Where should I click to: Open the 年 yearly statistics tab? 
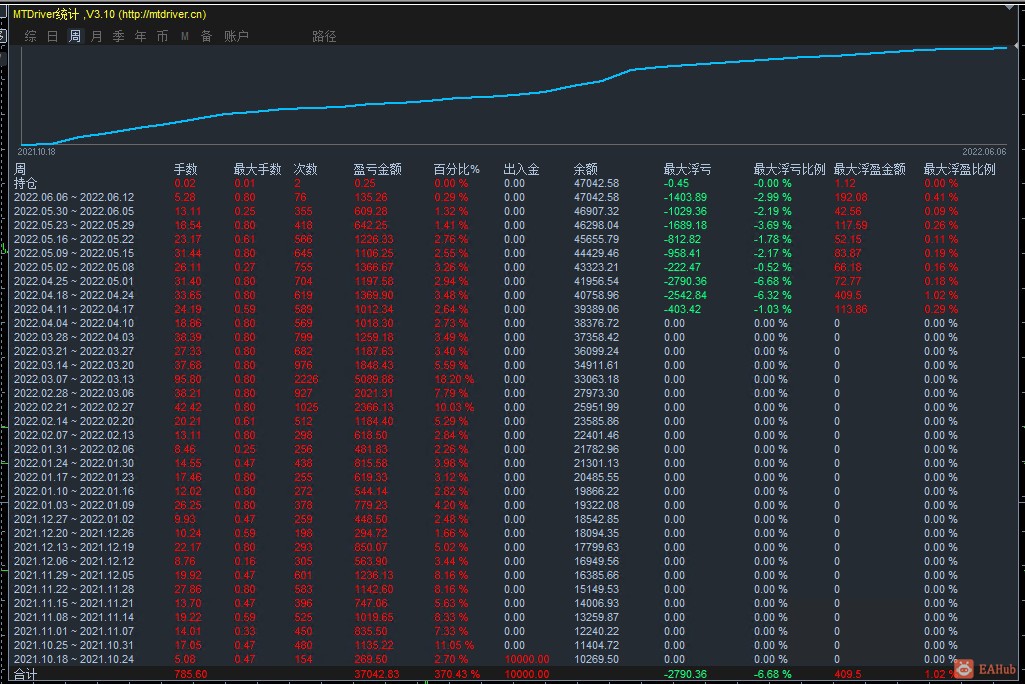tap(141, 36)
